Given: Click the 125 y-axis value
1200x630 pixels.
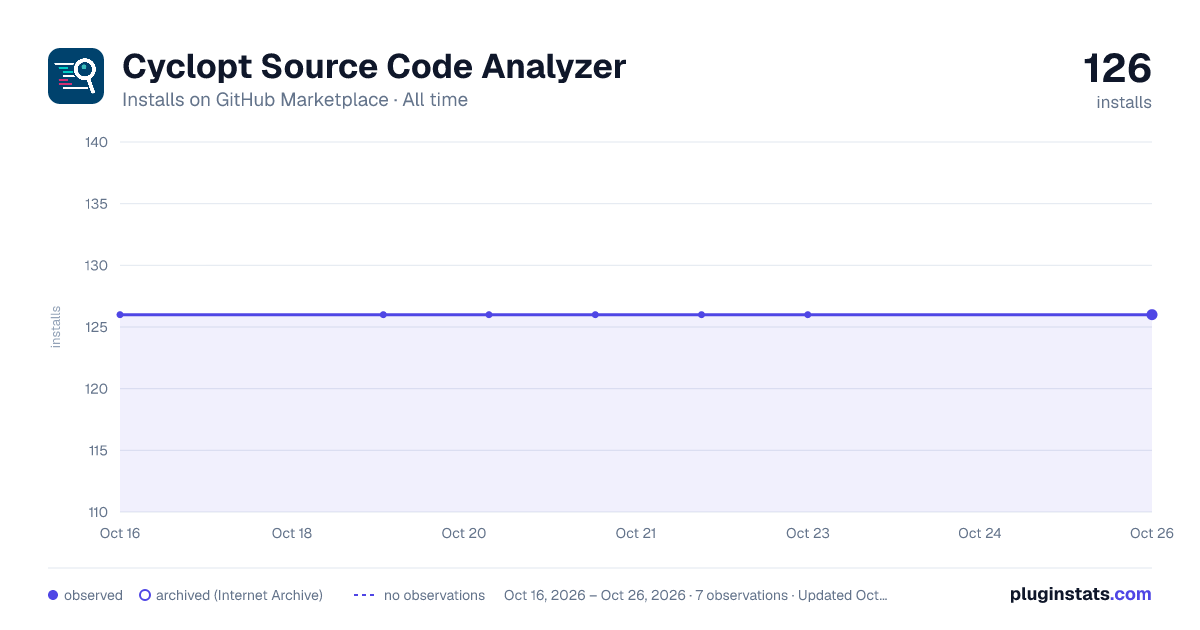Looking at the screenshot, I should coord(97,327).
